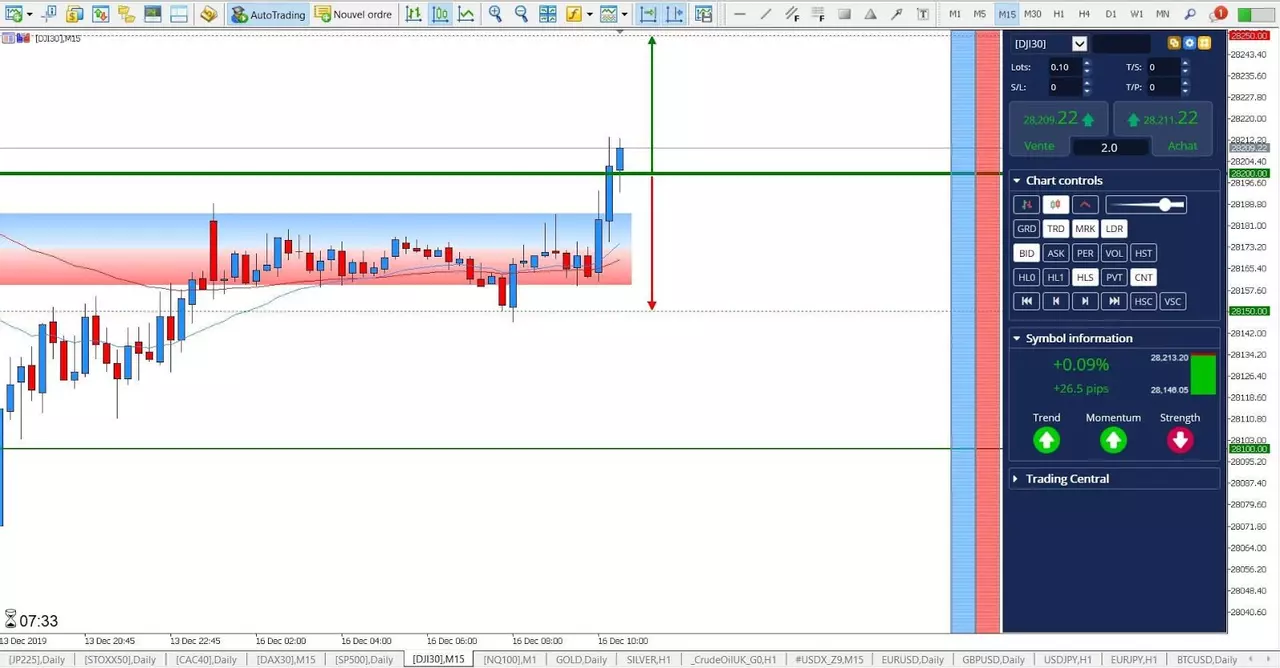Open the DJI30 symbol dropdown

(1079, 44)
